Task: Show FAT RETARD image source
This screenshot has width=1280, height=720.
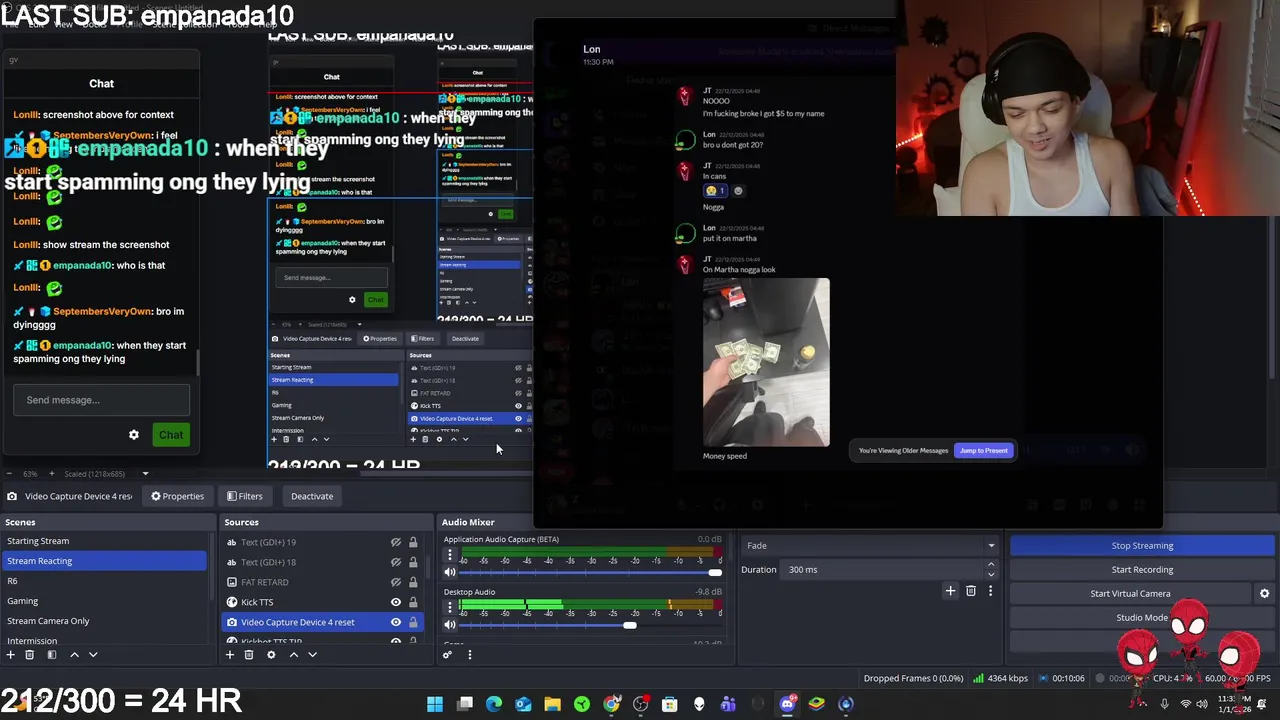Action: pyautogui.click(x=396, y=582)
